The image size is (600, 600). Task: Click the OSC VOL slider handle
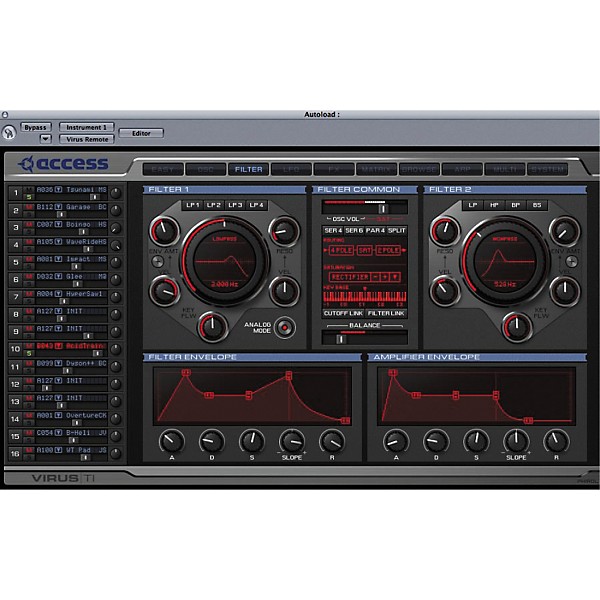pyautogui.click(x=382, y=209)
